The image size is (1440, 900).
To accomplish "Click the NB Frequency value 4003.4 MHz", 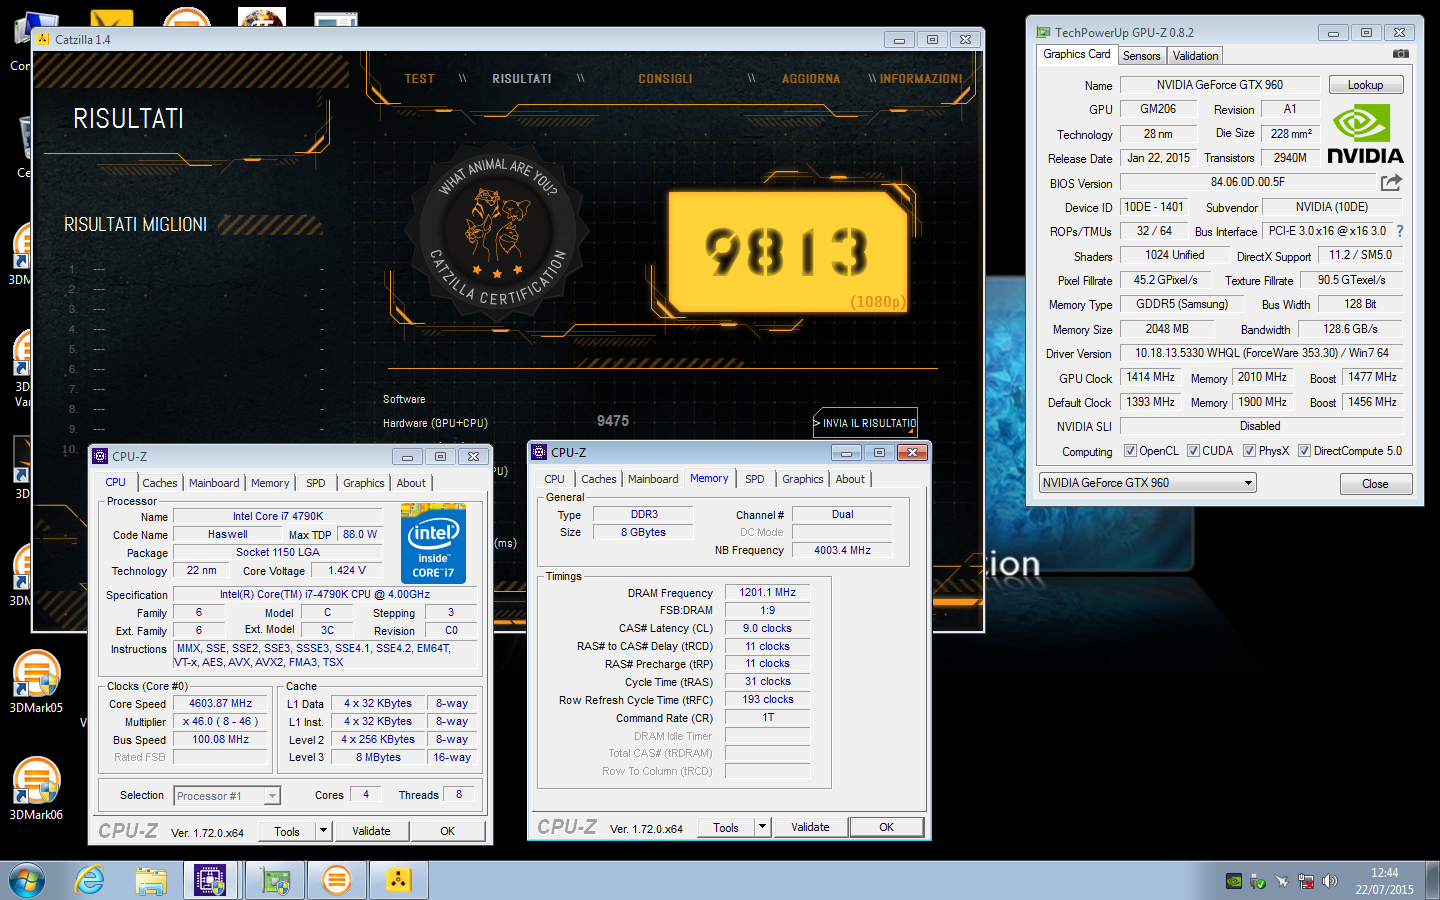I will [x=842, y=550].
